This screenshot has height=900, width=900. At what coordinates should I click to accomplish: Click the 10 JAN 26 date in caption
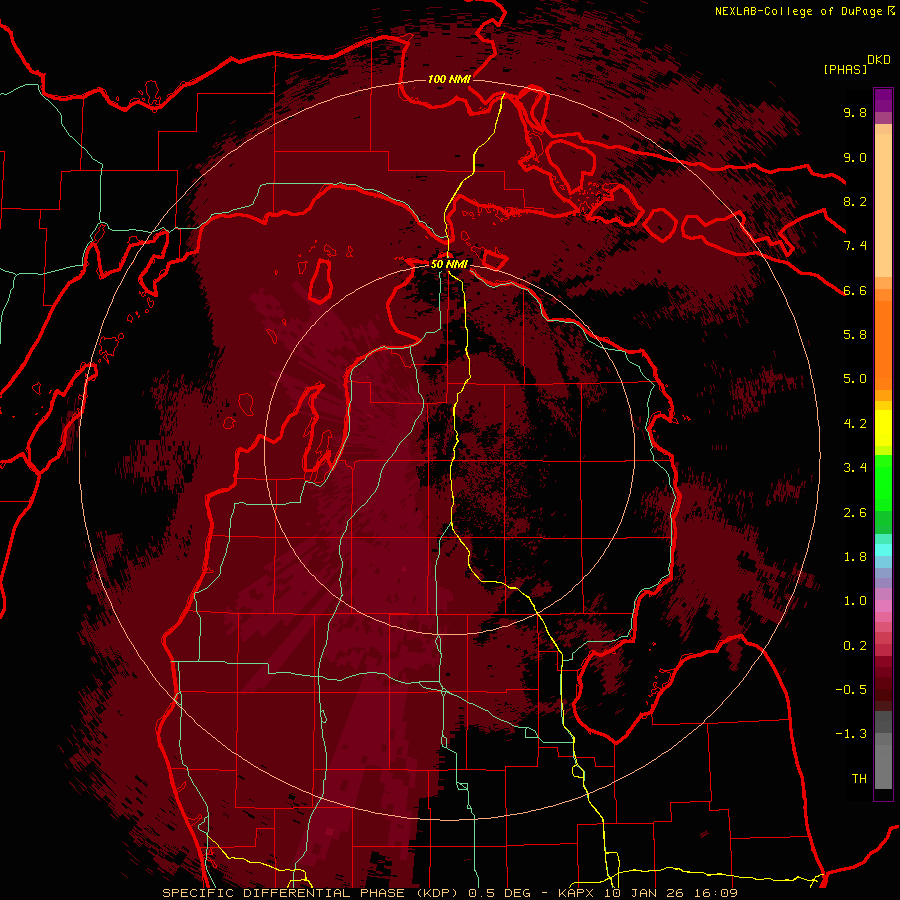tap(646, 893)
